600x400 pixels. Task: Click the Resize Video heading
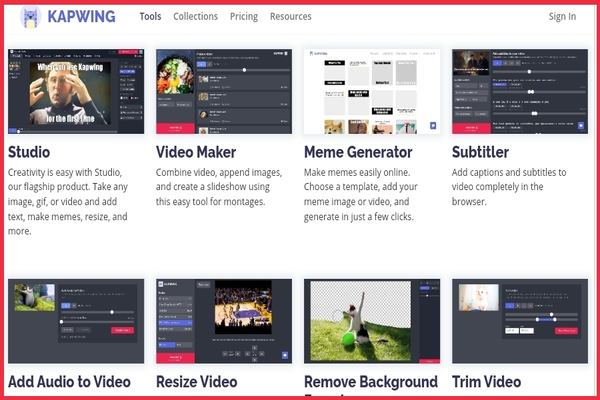pos(197,382)
